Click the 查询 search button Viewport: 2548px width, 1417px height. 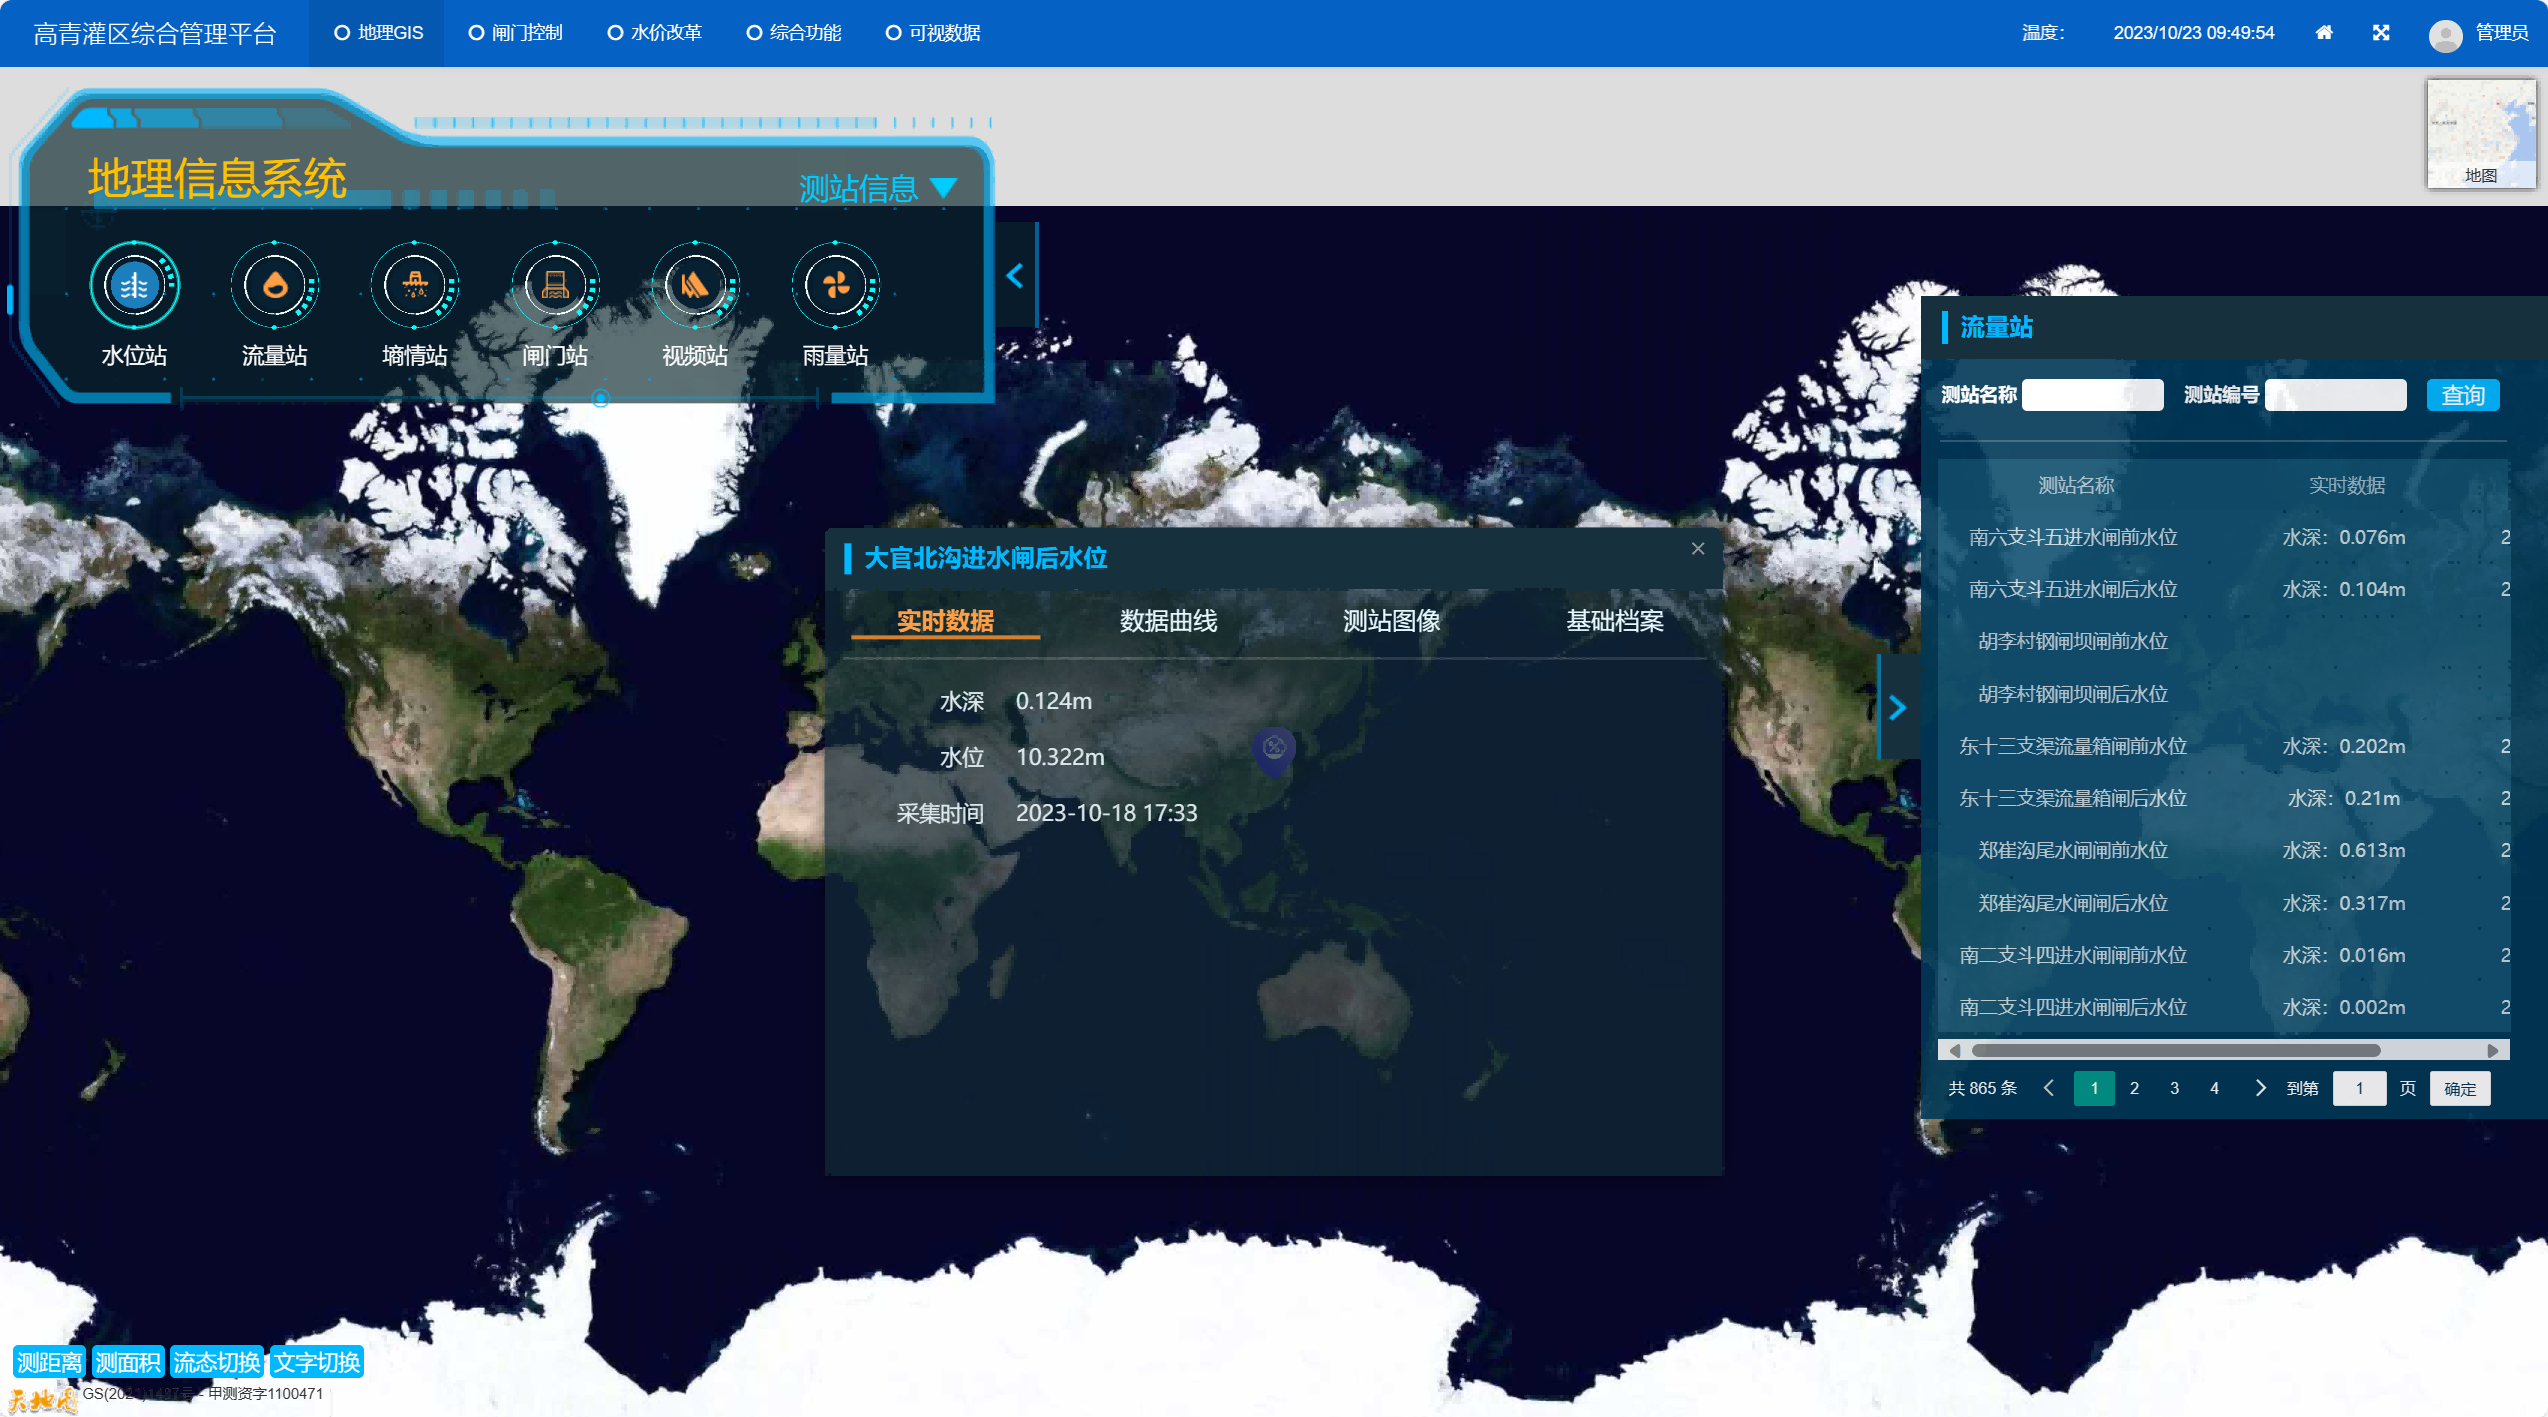tap(2462, 395)
